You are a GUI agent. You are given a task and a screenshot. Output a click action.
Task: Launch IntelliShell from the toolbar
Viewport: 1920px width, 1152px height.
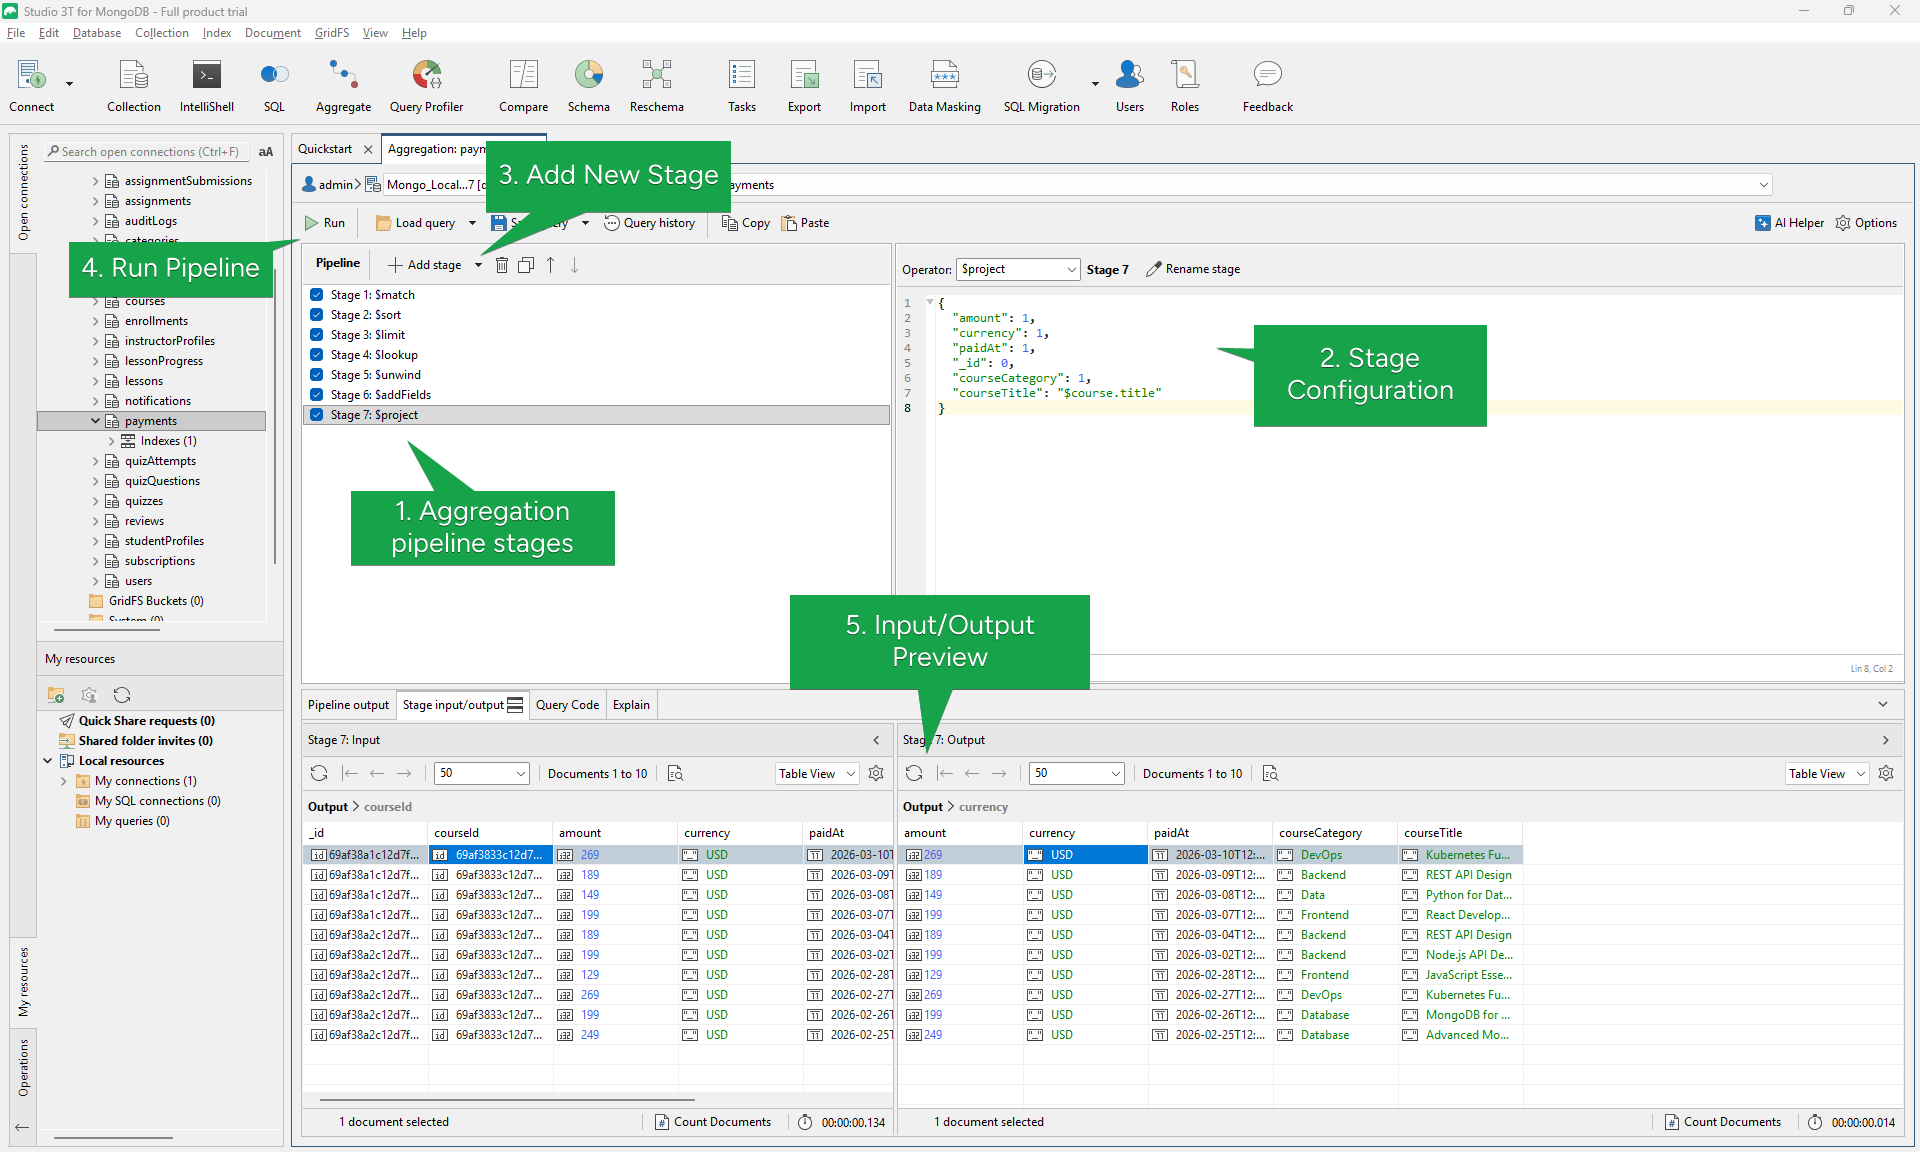[x=207, y=84]
